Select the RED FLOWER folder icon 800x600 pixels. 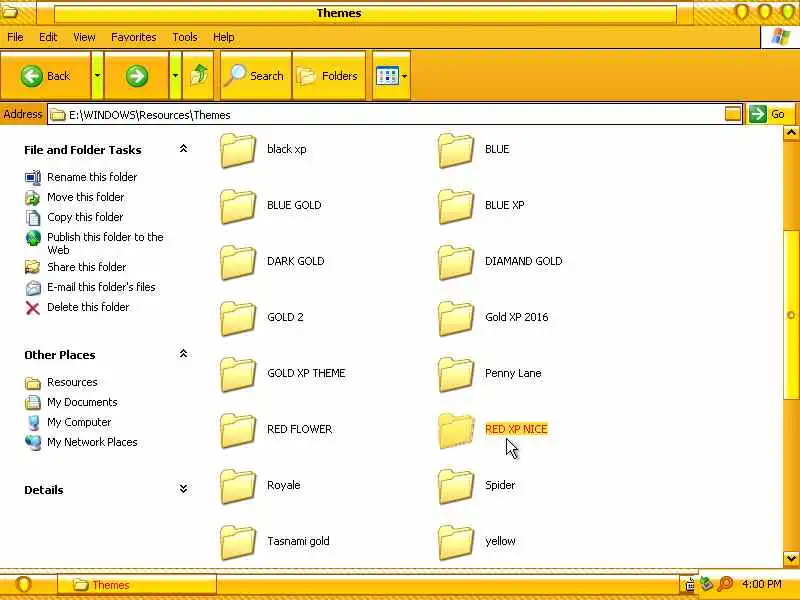tap(238, 431)
